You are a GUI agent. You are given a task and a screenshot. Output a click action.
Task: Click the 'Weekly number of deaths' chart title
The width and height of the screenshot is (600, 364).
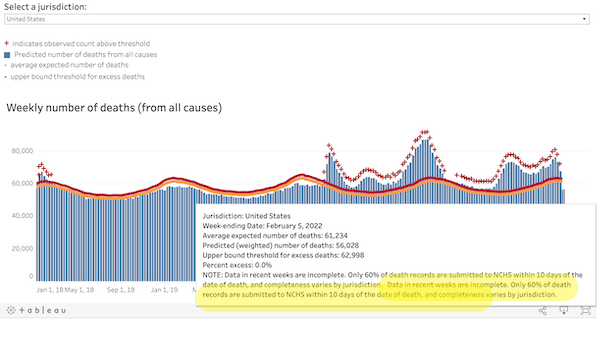(x=114, y=108)
